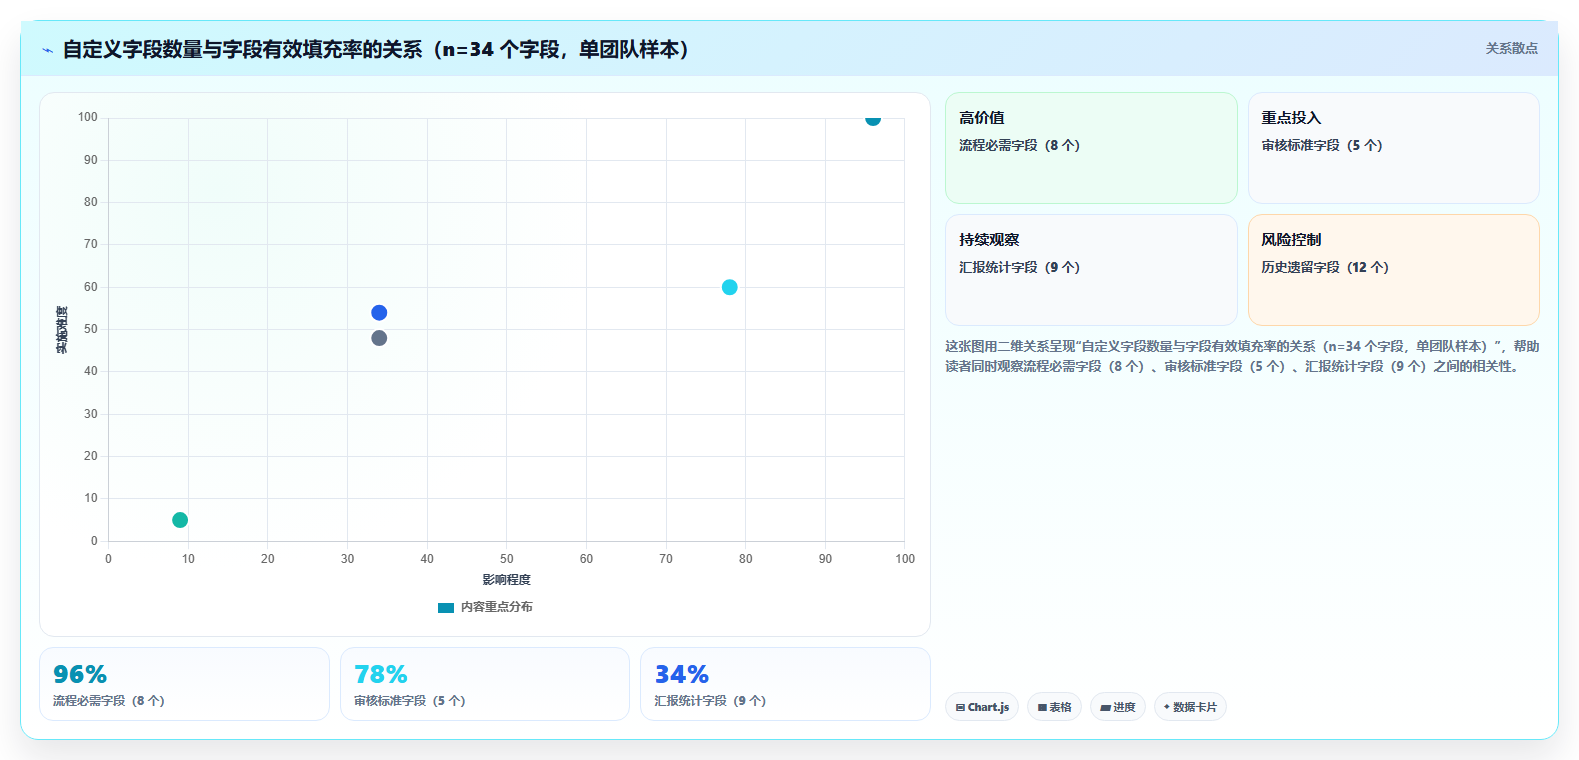Click the 数据卡片 tag chip
1579x760 pixels.
1190,707
